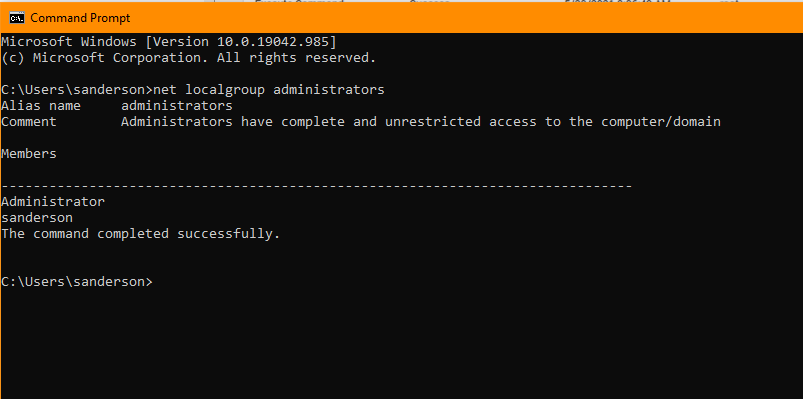The image size is (803, 399).
Task: Click the 'Members' heading
Action: (29, 154)
